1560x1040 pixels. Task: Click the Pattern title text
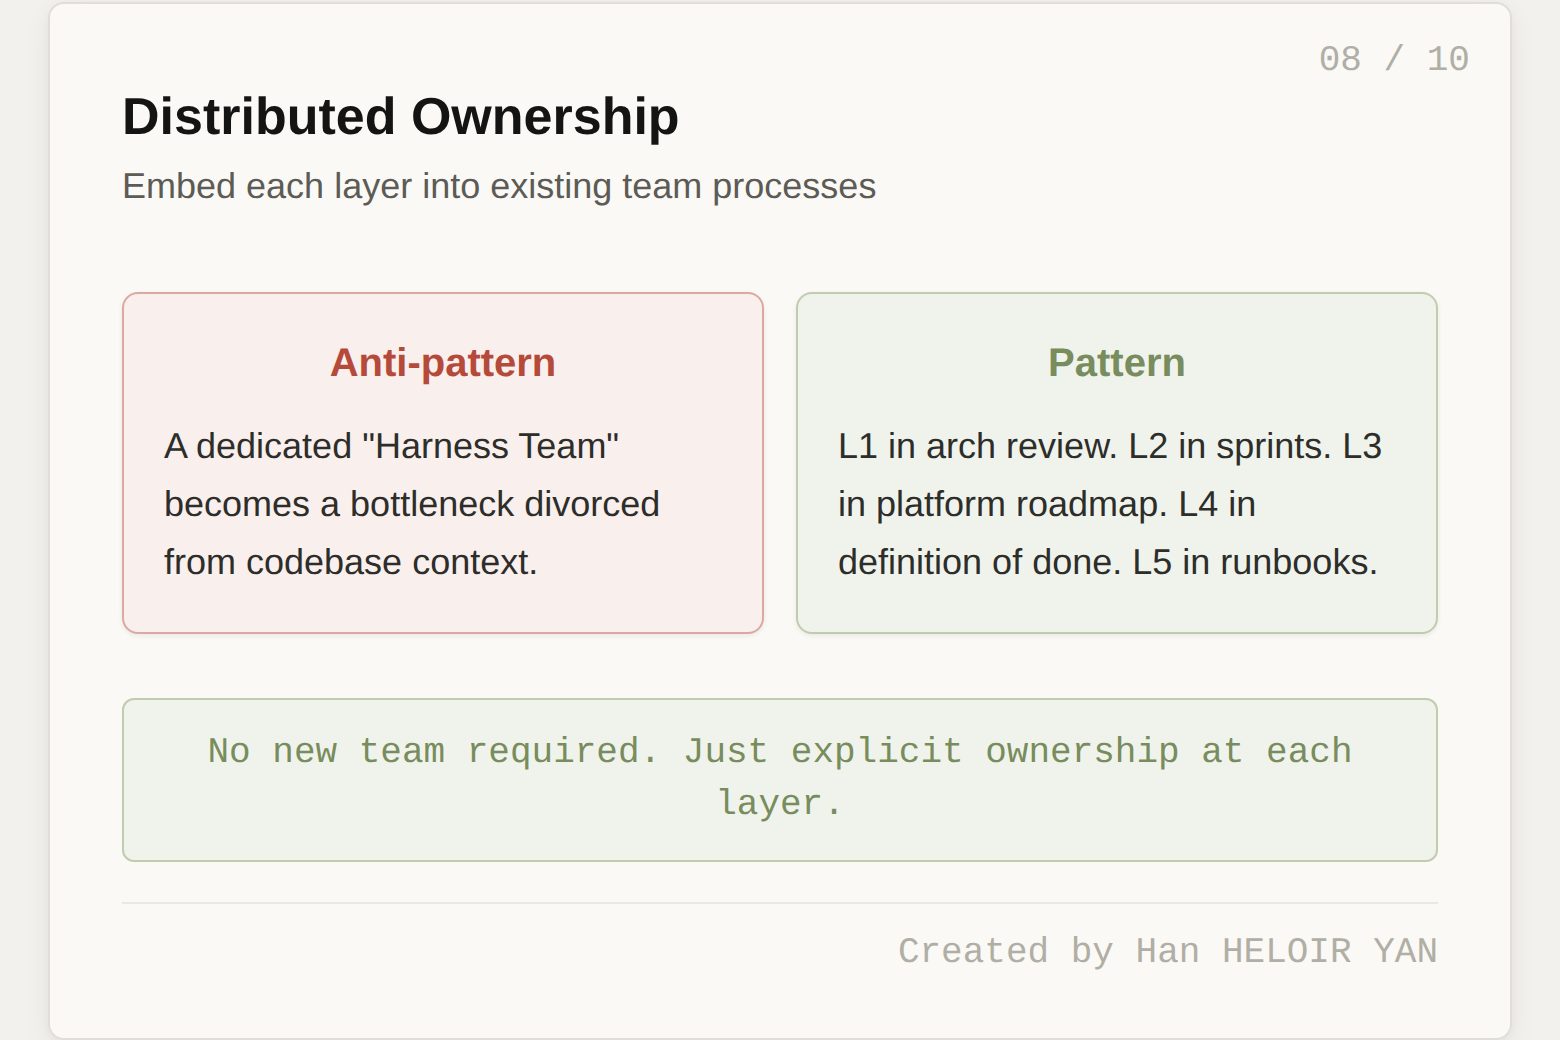pyautogui.click(x=1116, y=363)
